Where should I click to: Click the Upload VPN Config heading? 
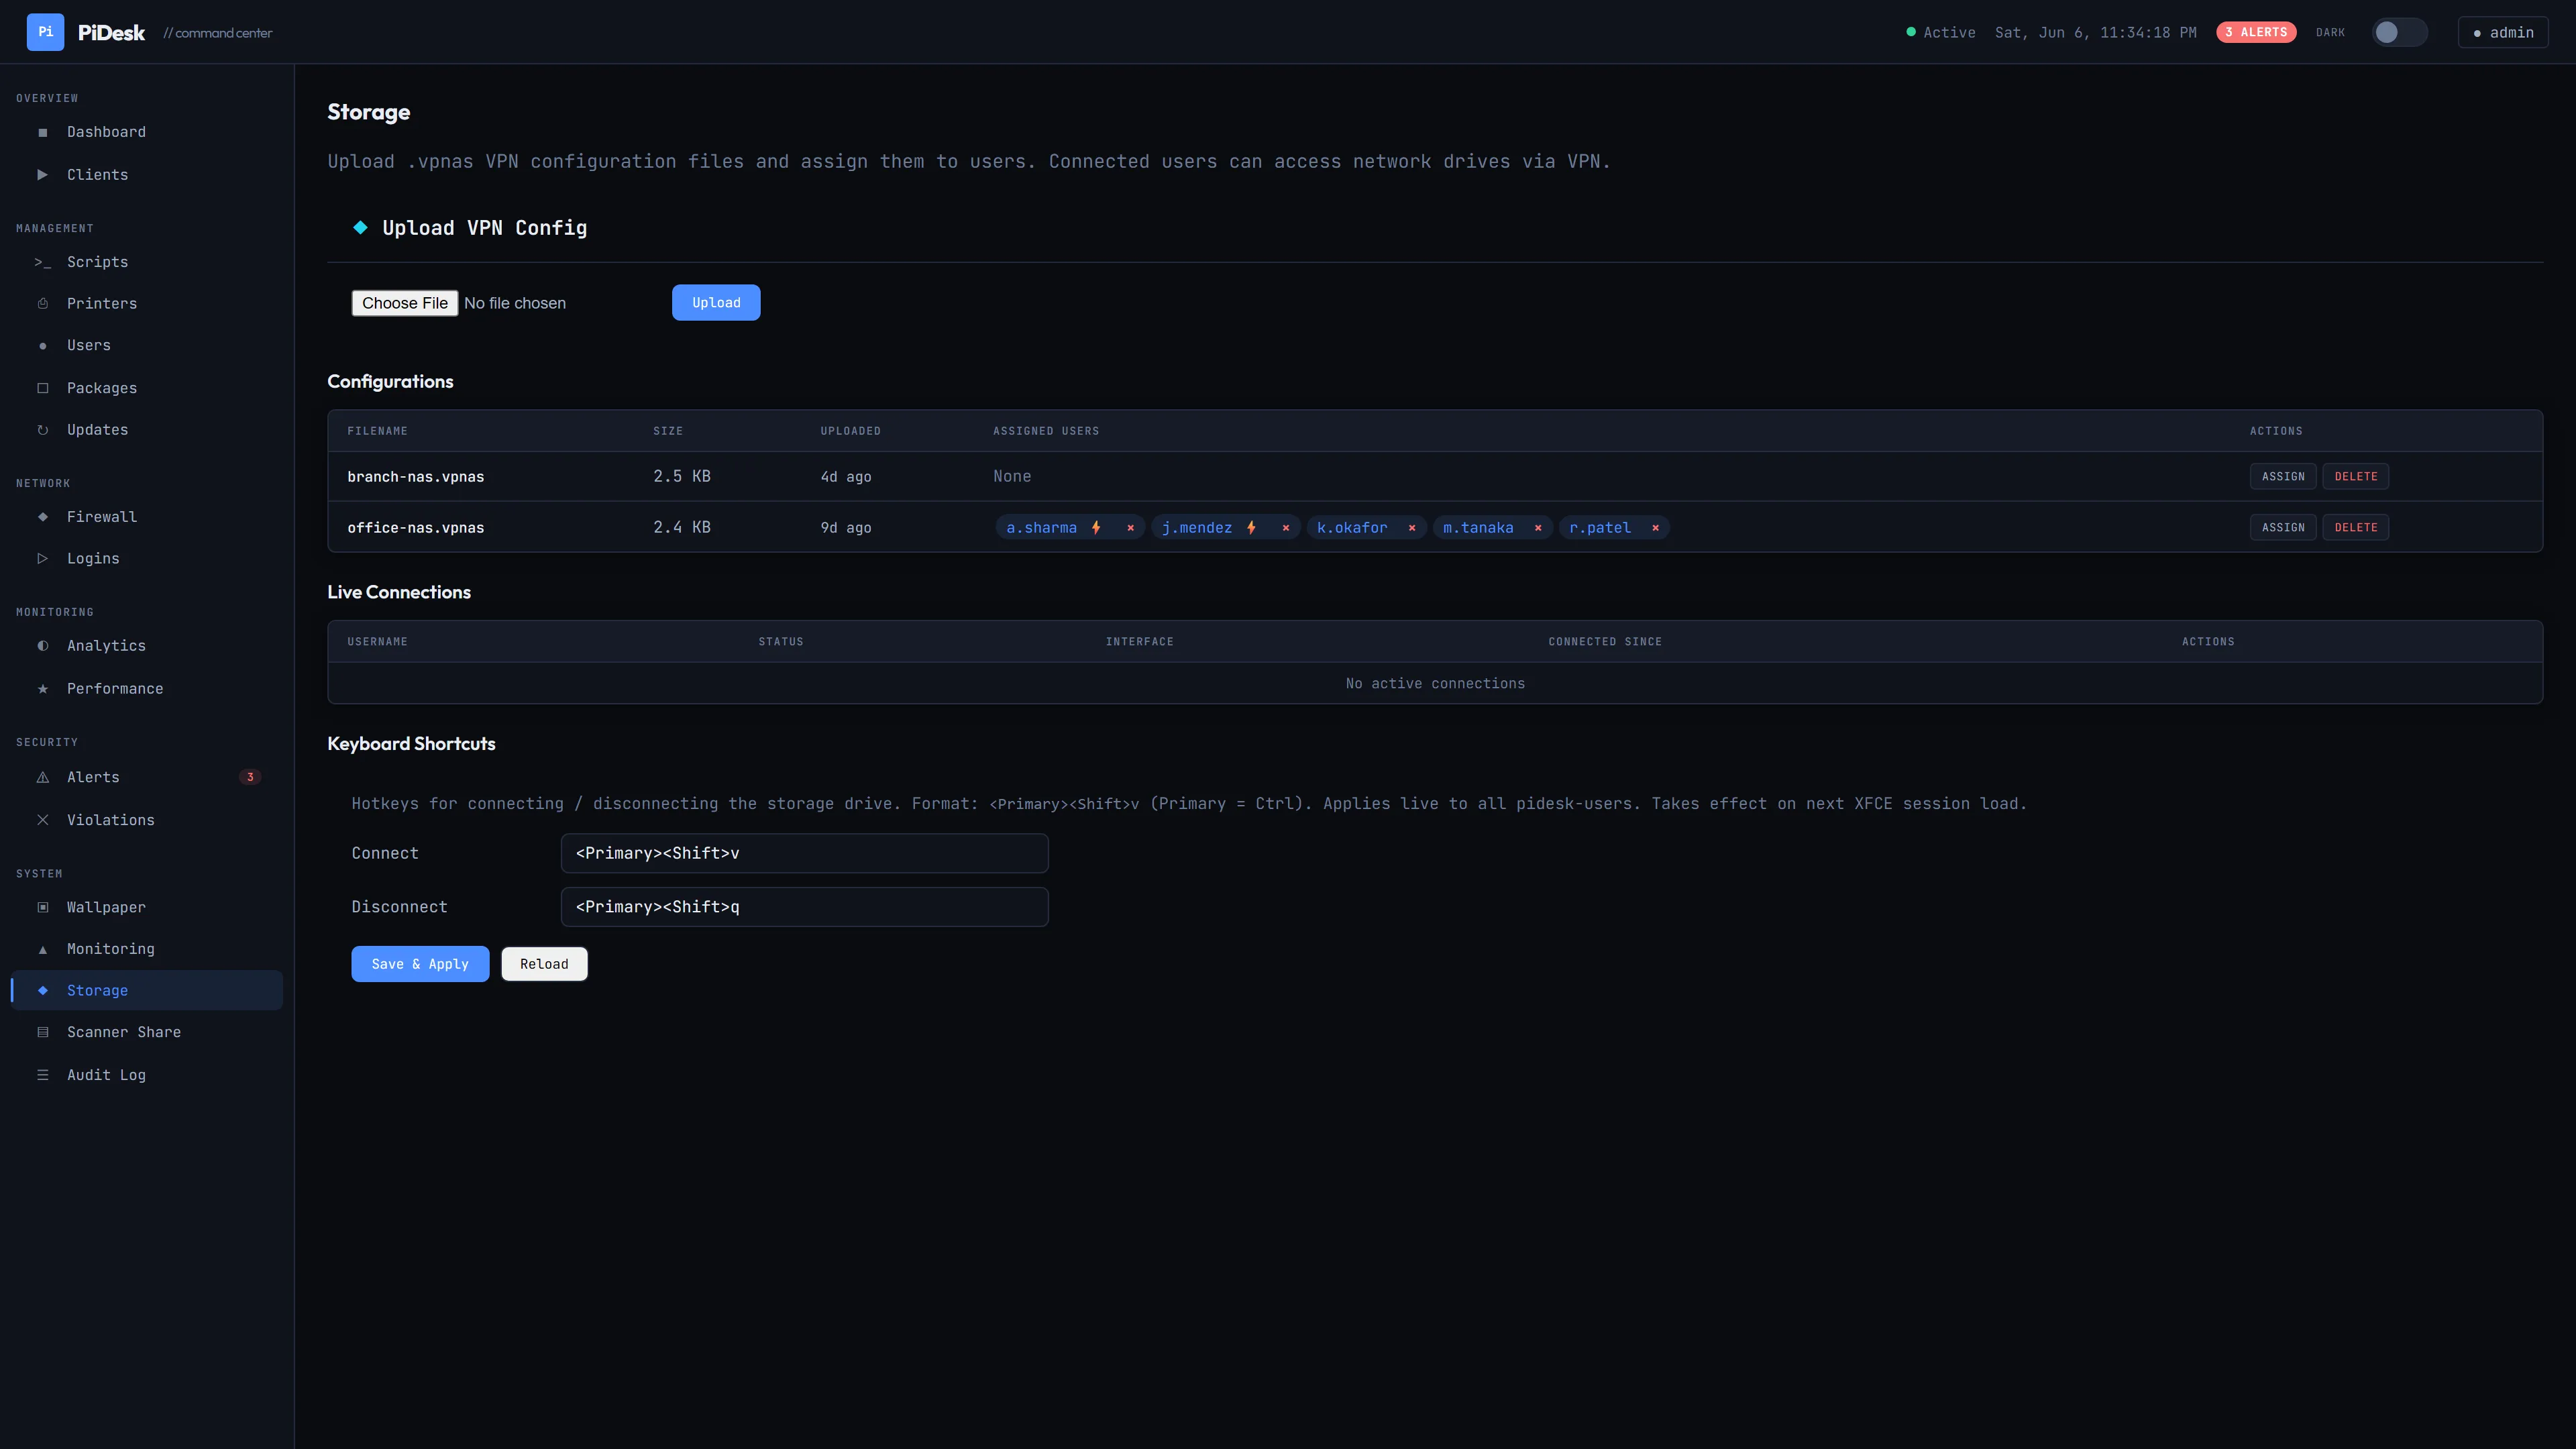point(484,228)
